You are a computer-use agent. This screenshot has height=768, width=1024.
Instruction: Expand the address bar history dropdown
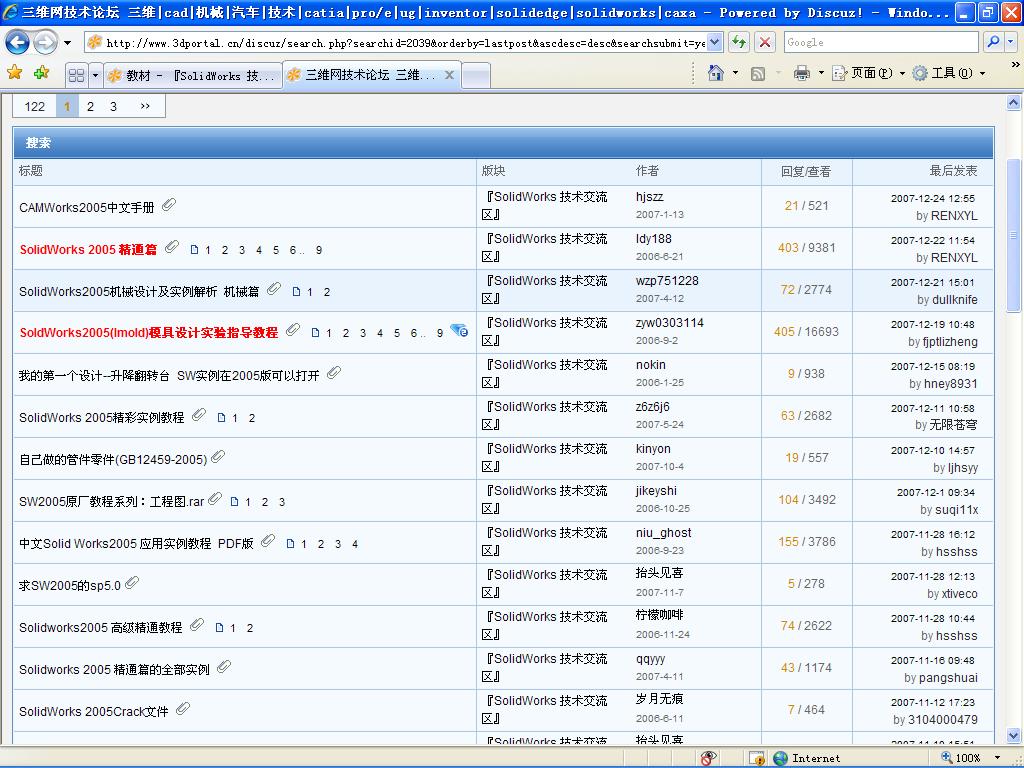(715, 43)
